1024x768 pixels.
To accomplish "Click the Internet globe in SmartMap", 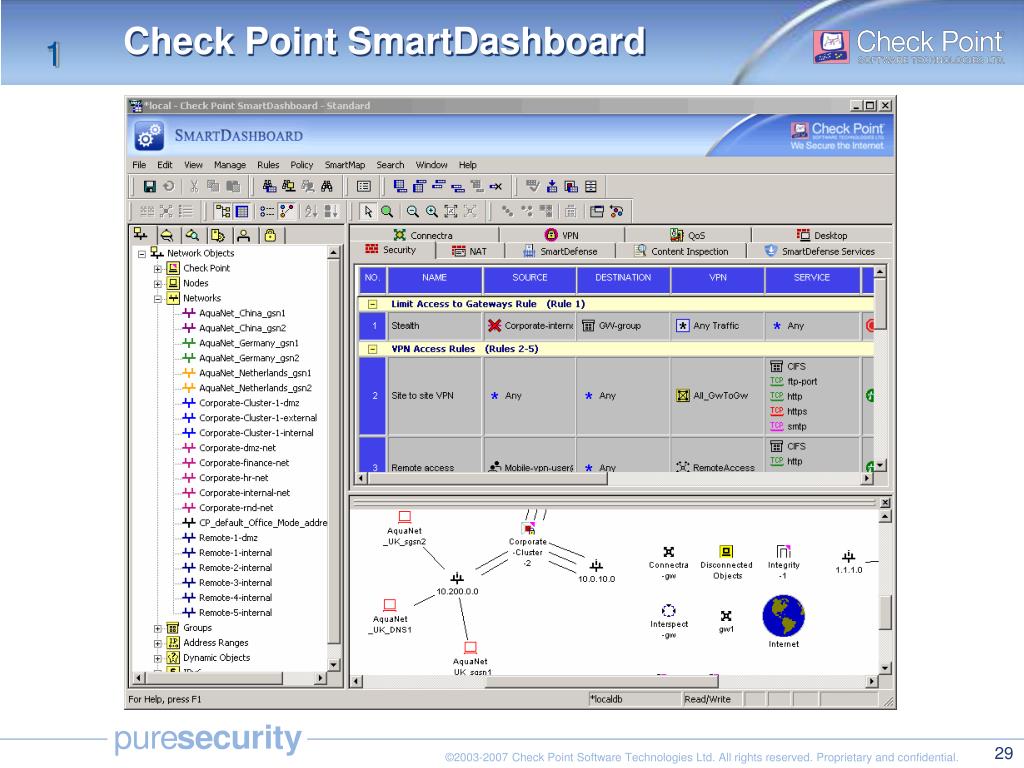I will tap(783, 615).
